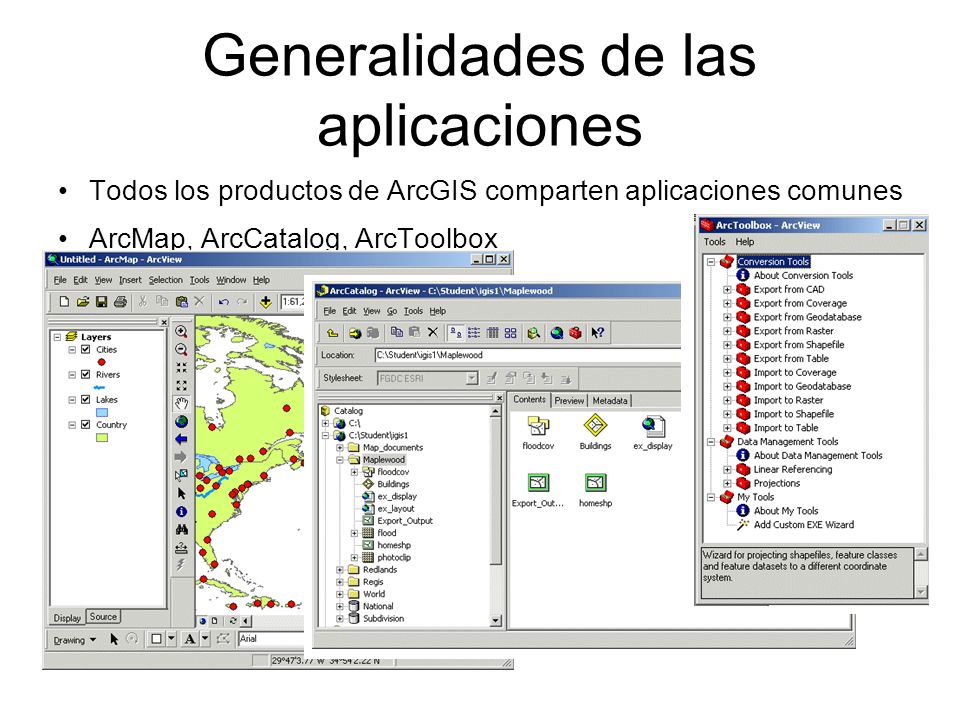Choose the Pan hand tool in ArcMap
Screen dimensions: 960x720
[181, 403]
